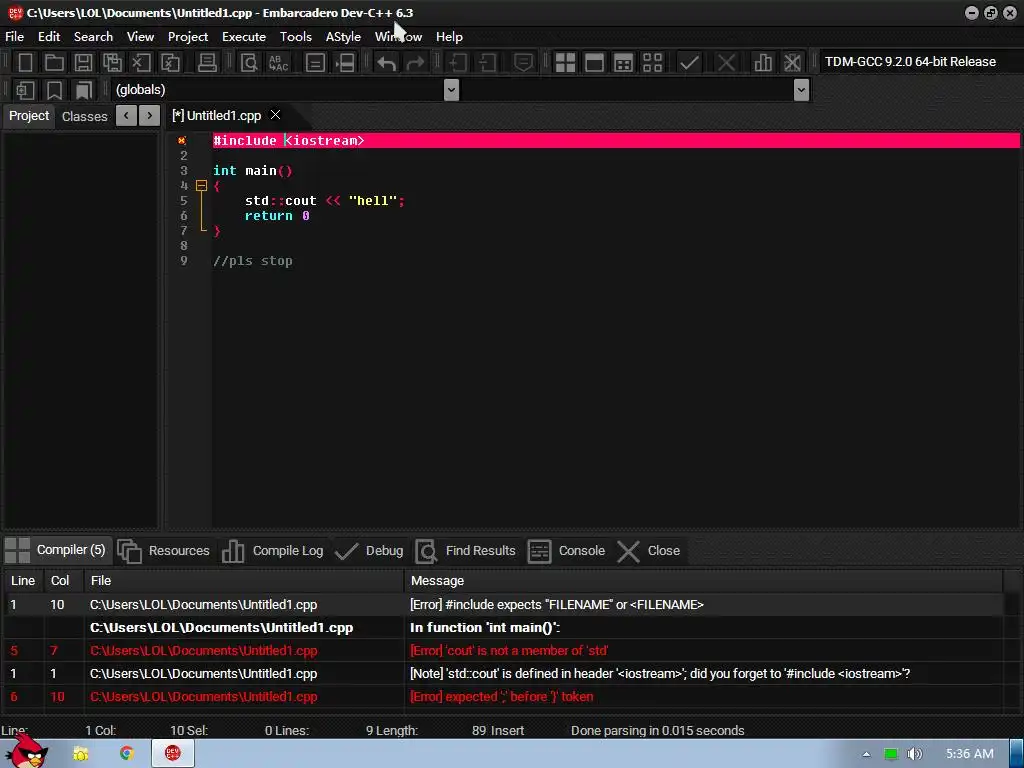Click the Redo arrow icon
Viewport: 1024px width, 768px height.
[x=415, y=63]
